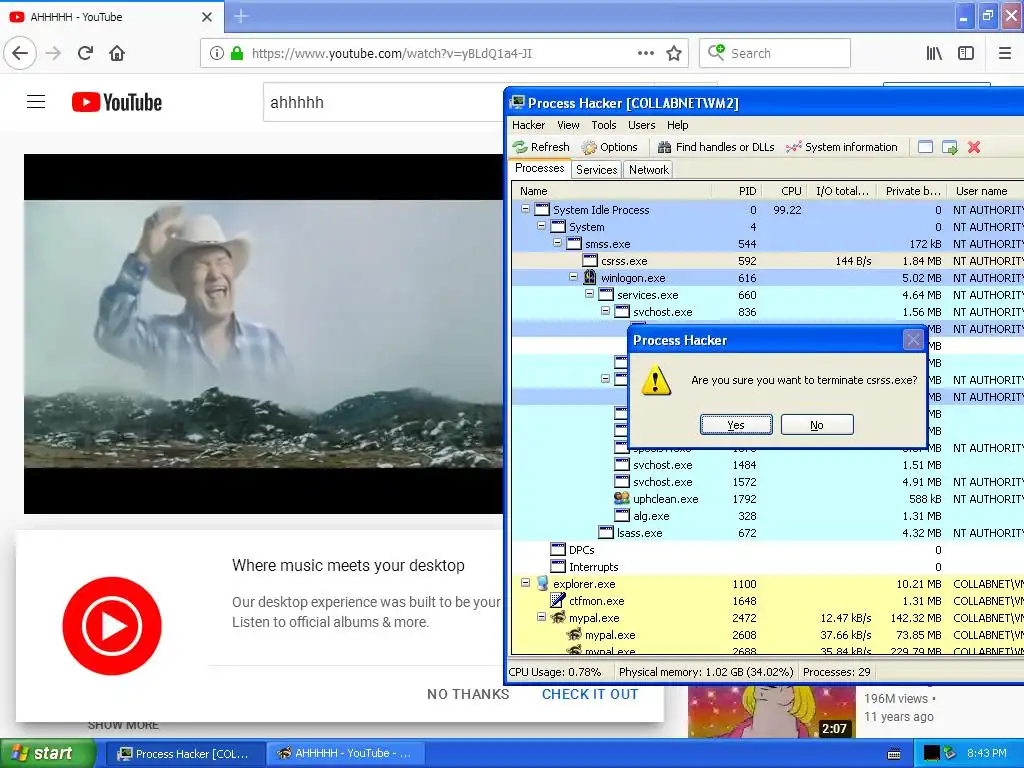Close the Process Hacker confirmation dialog
1024x768 pixels.
[913, 340]
